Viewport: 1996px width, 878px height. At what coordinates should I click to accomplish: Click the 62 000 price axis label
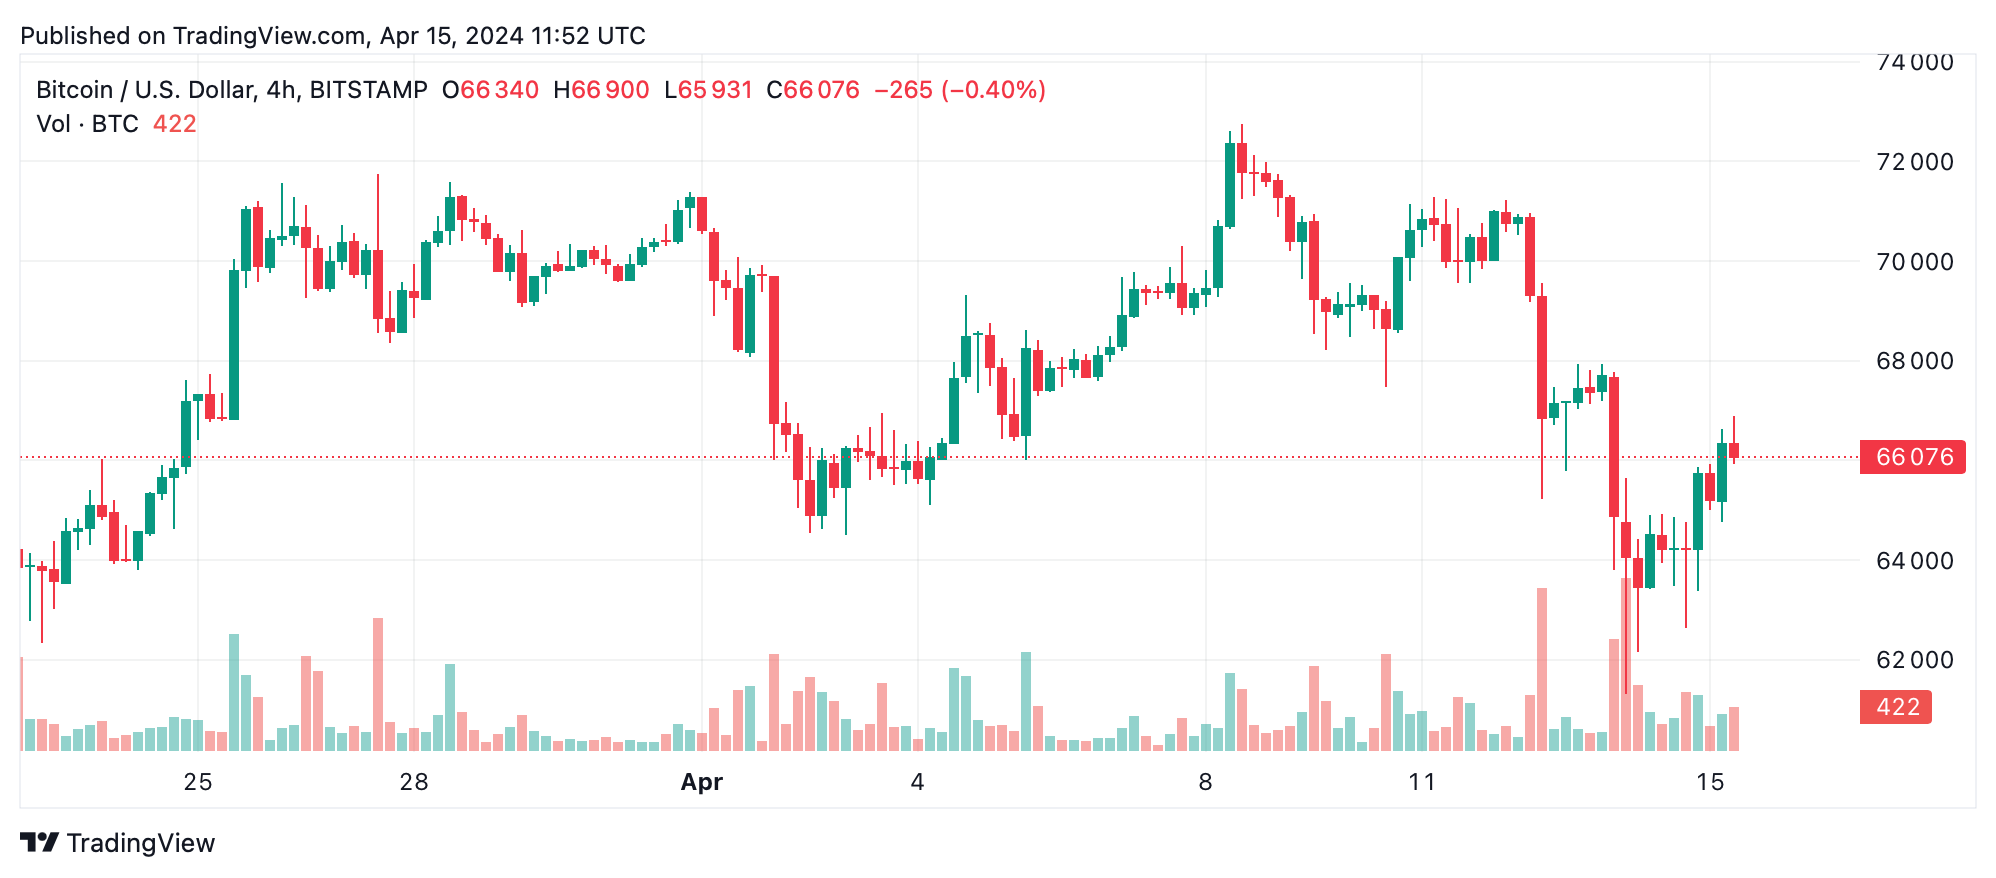click(x=1914, y=660)
